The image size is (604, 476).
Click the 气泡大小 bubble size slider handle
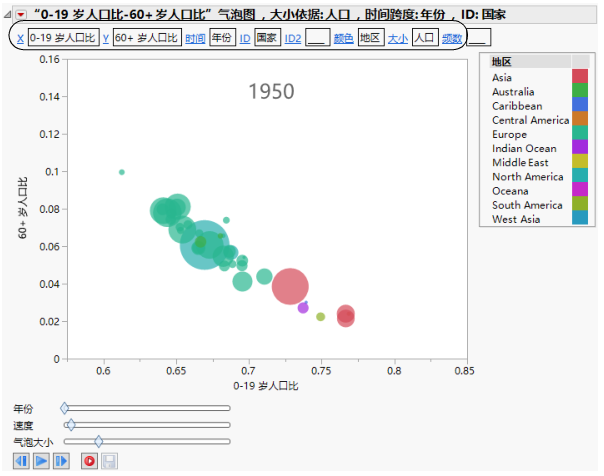click(x=99, y=441)
